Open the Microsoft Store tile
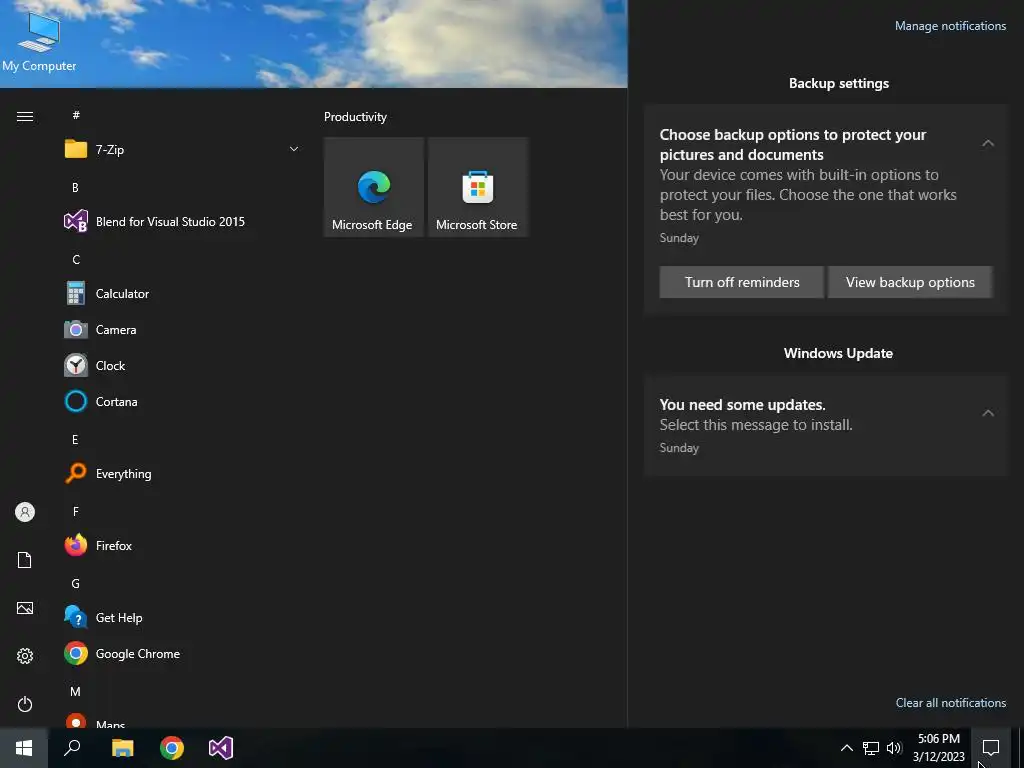This screenshot has height=768, width=1024. pyautogui.click(x=477, y=187)
